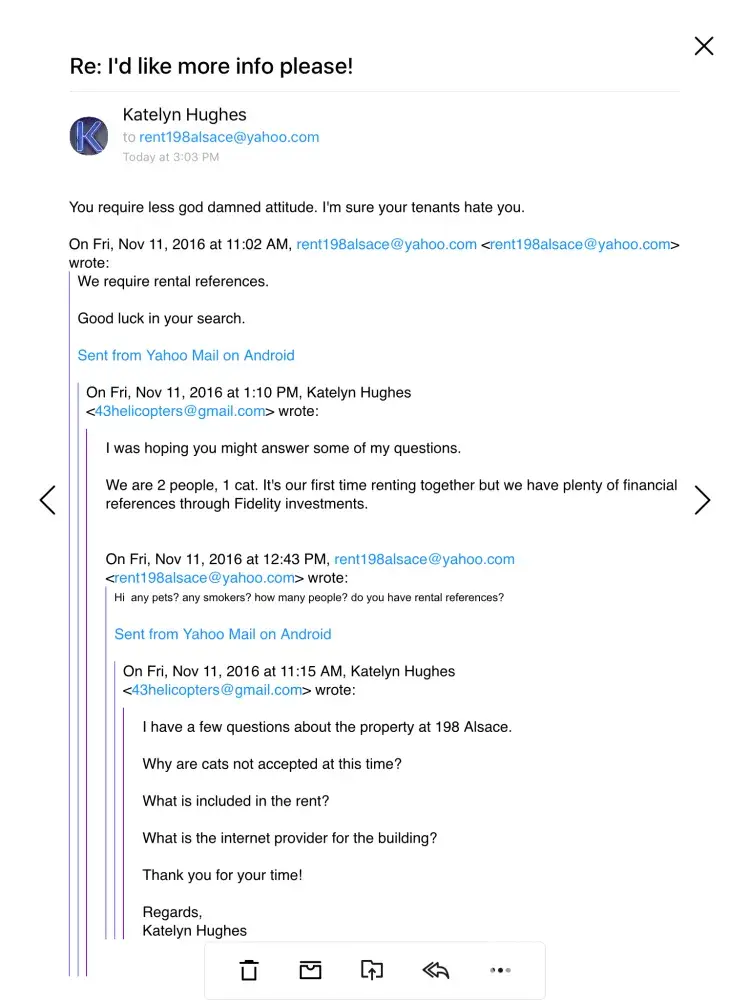Click rent198alsace@yahoo.com in the 12:43 PM quote
The height and width of the screenshot is (1000, 750).
[424, 559]
